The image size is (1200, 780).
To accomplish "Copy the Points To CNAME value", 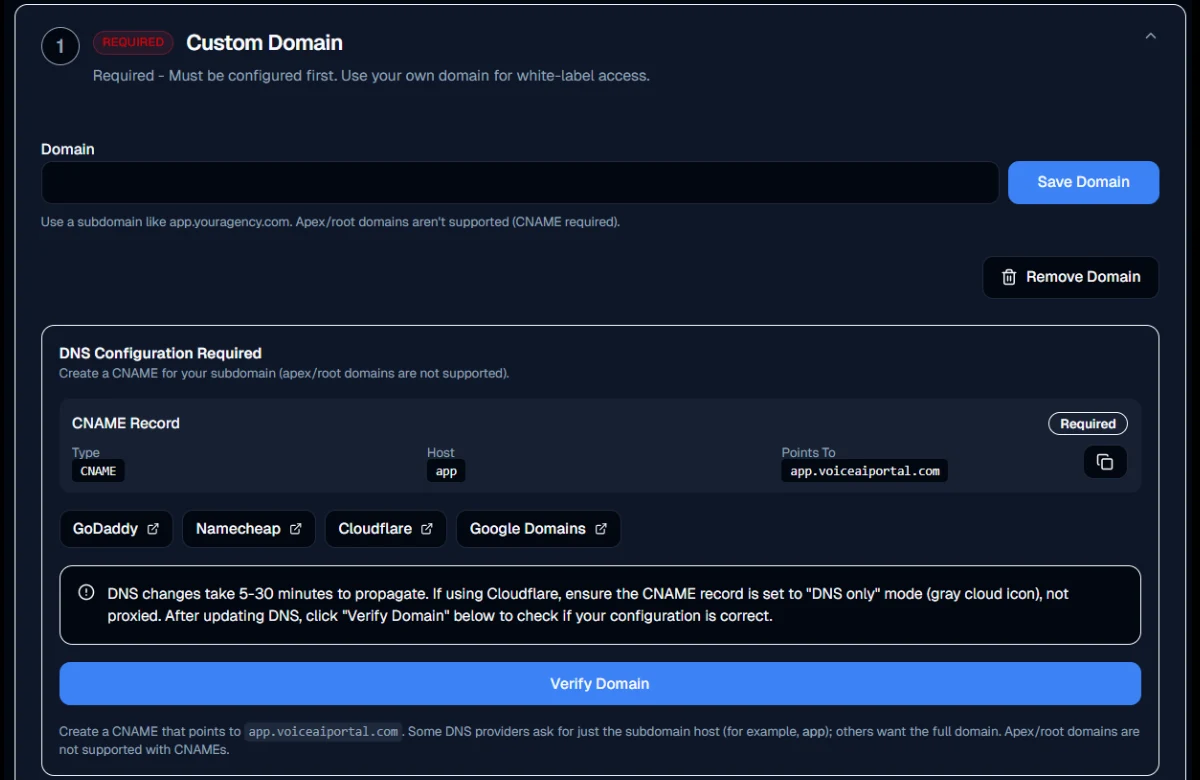I will coord(1105,462).
